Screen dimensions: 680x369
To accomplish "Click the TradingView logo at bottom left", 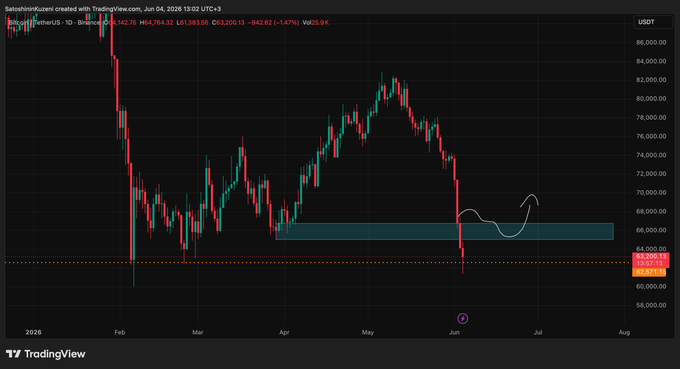I will tap(46, 354).
